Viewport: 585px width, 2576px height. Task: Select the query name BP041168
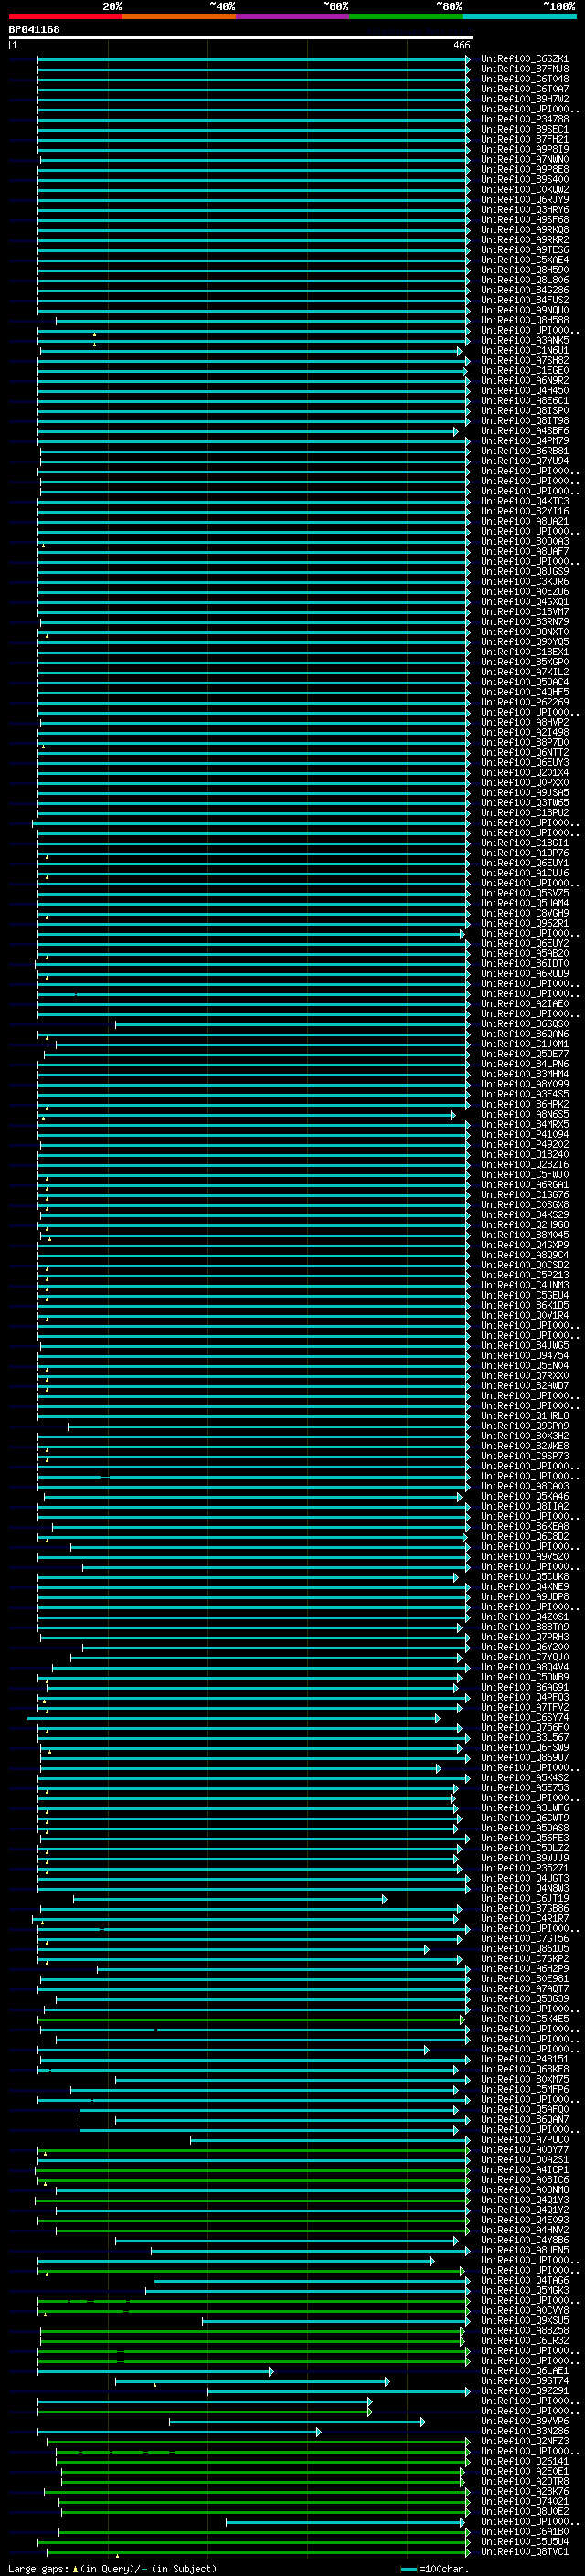tap(34, 29)
